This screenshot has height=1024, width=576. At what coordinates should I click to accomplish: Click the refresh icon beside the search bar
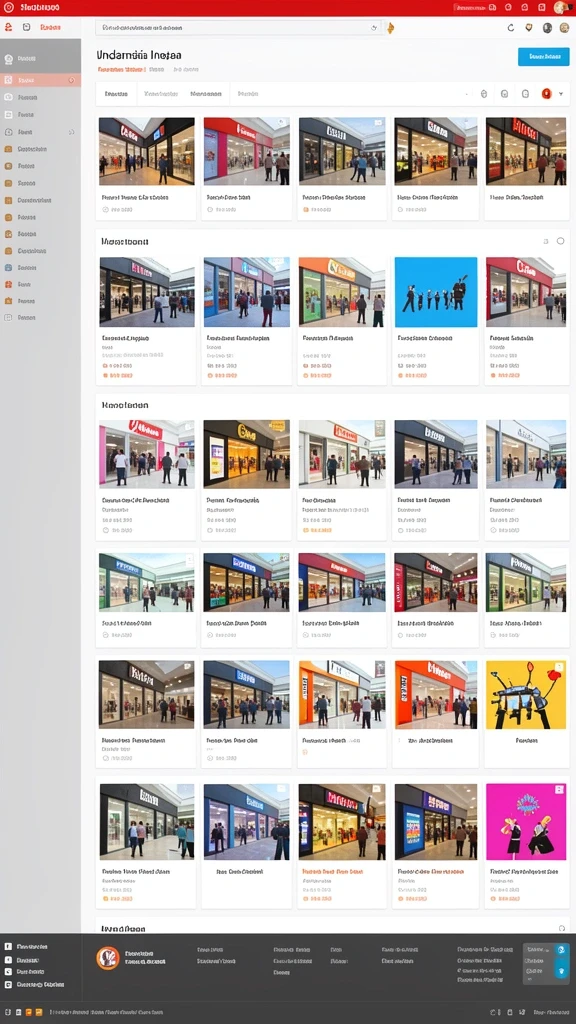[x=511, y=27]
